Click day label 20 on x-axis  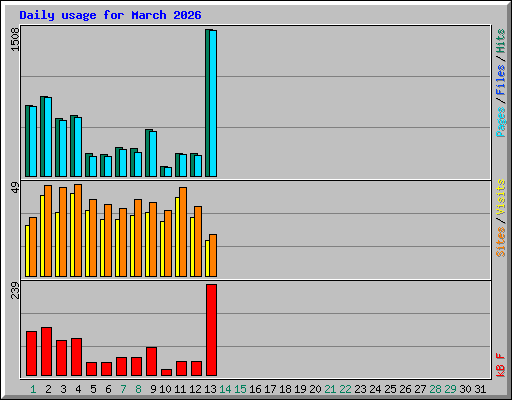315,389
